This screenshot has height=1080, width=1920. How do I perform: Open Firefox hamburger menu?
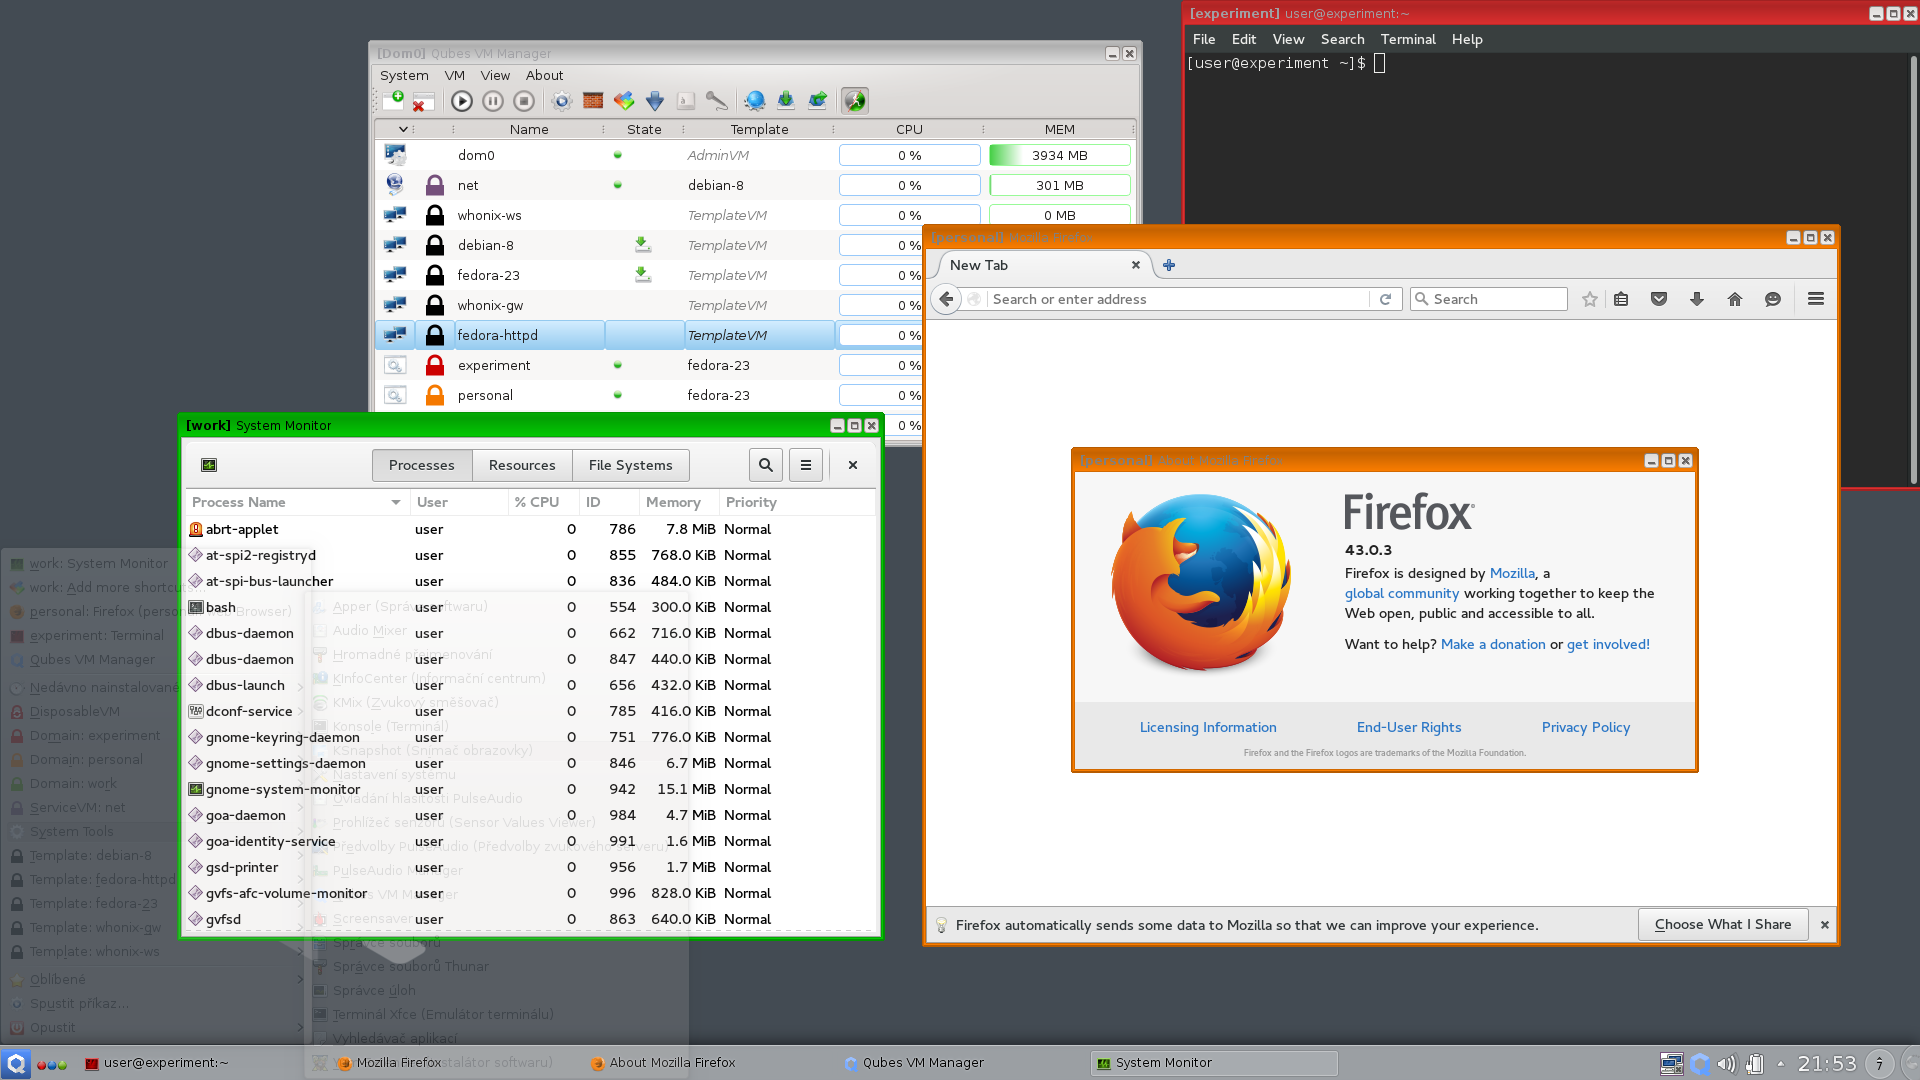coord(1816,299)
